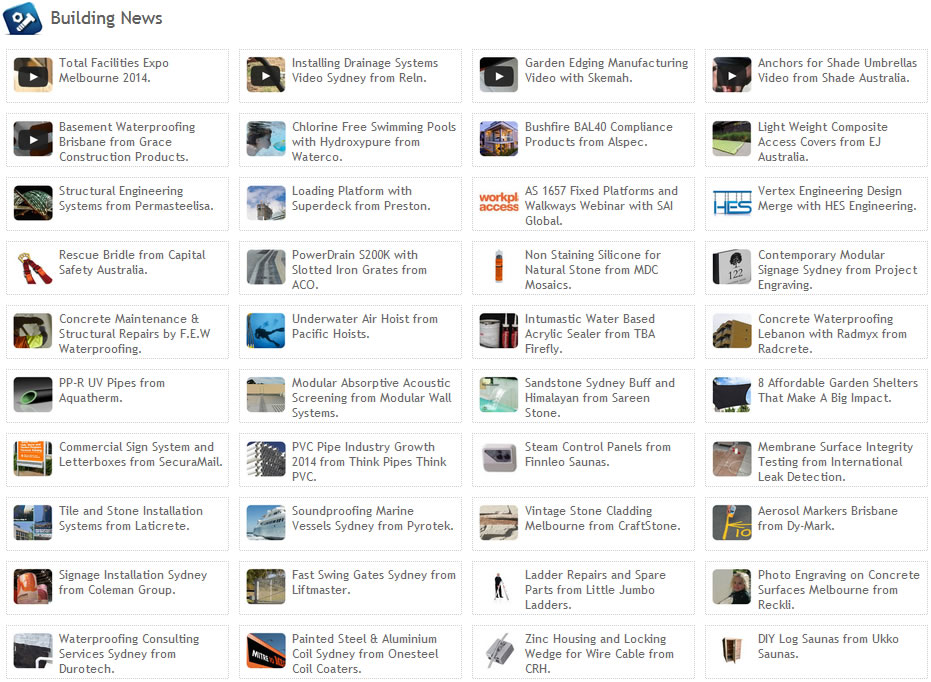
Task: Click the DIY Log Saunas cabin icon
Action: click(732, 649)
